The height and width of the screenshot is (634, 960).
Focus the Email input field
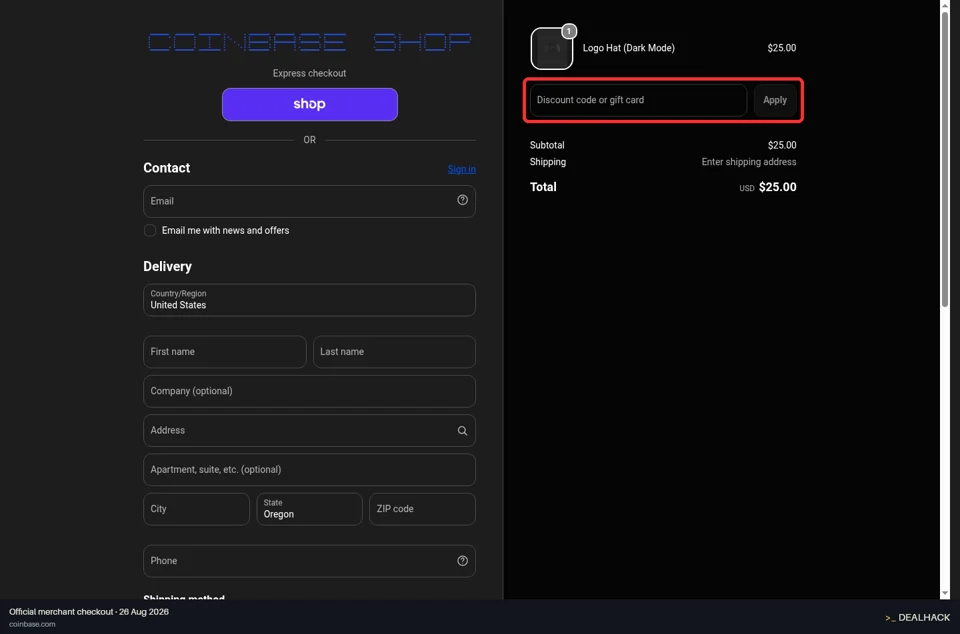(x=309, y=201)
